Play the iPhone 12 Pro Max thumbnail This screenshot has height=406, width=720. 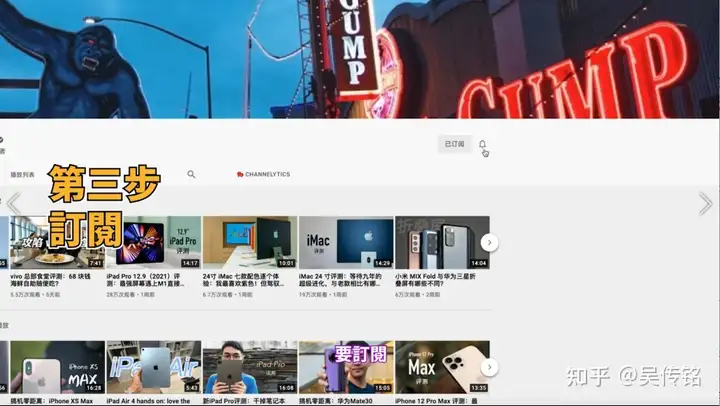442,367
